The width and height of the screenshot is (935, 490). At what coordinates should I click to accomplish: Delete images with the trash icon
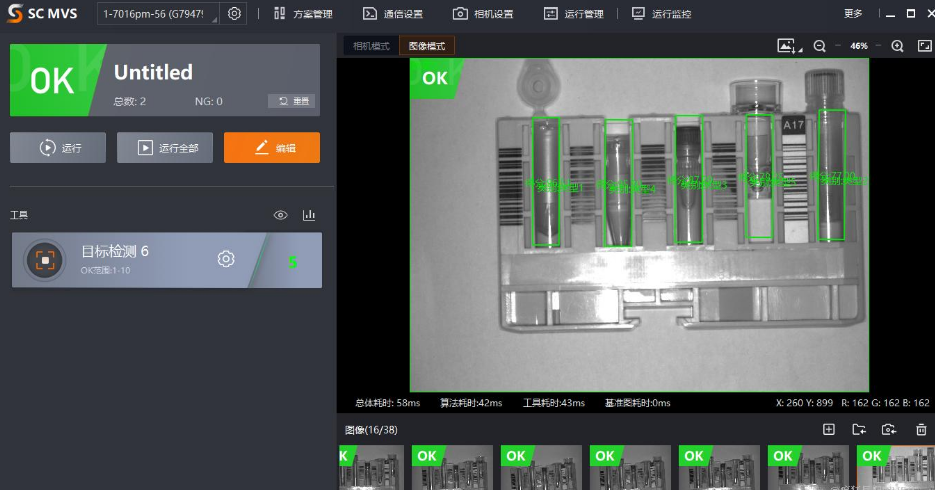click(x=921, y=429)
